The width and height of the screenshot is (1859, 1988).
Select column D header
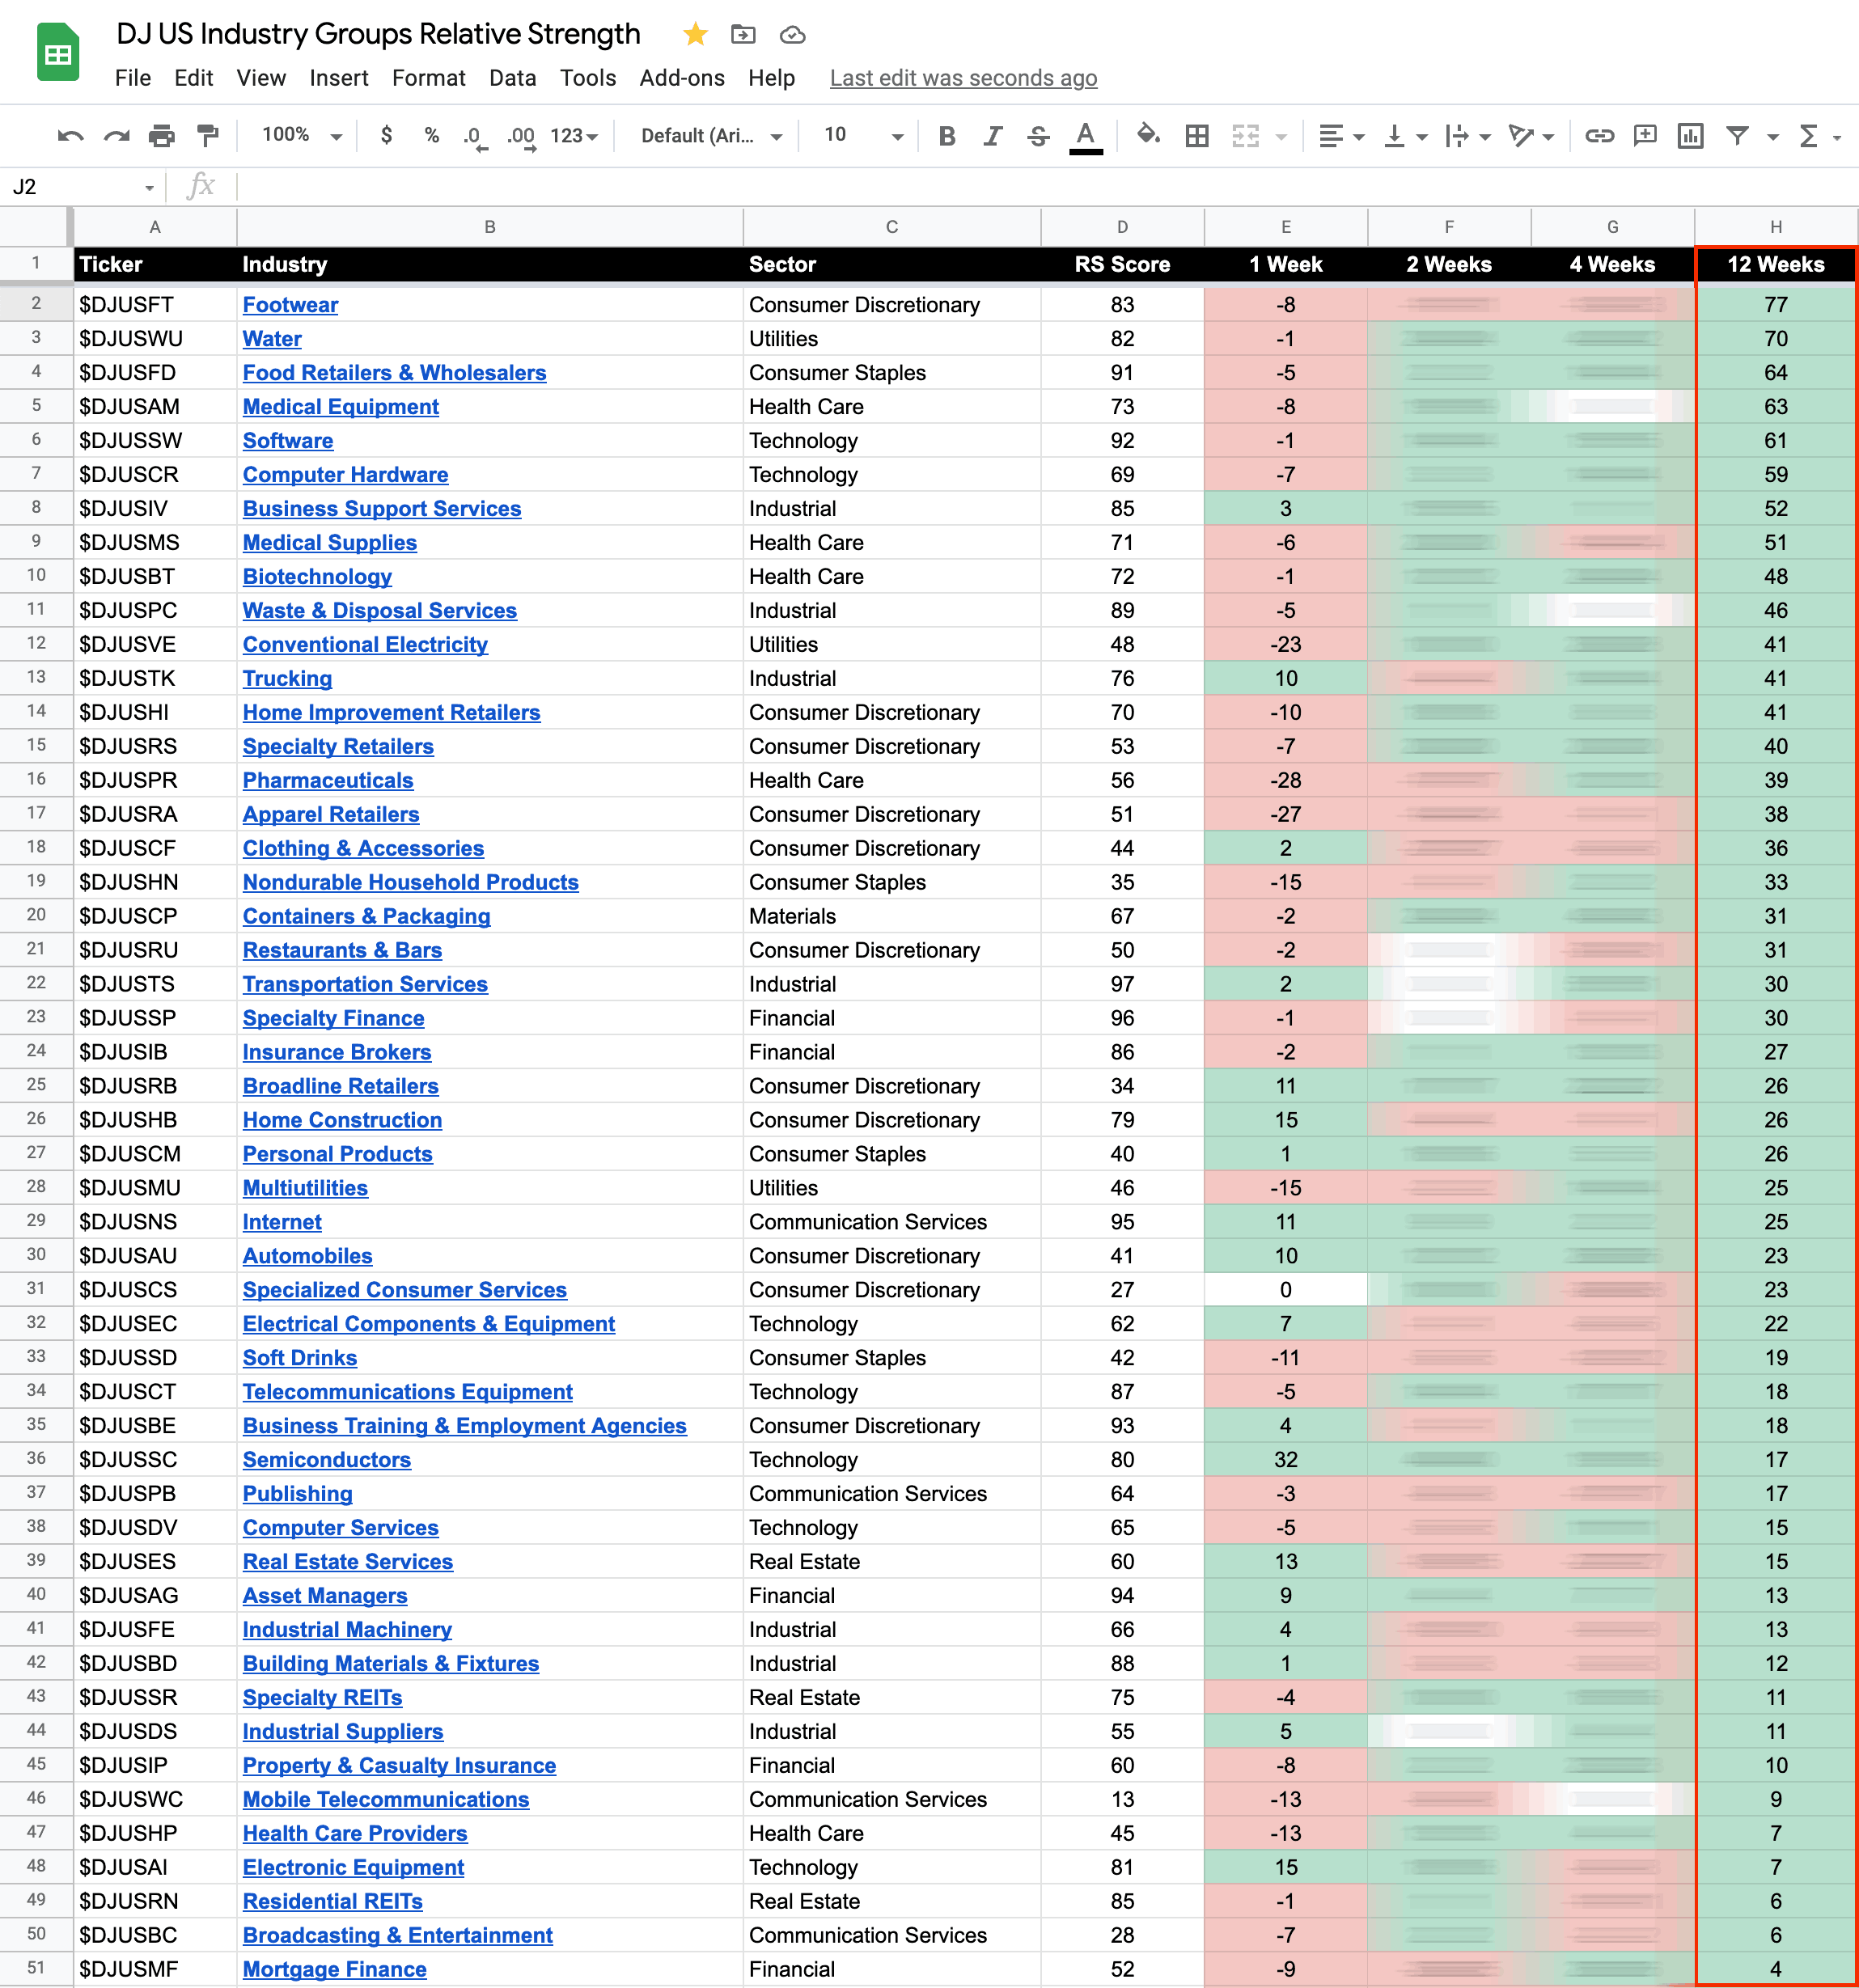tap(1122, 227)
